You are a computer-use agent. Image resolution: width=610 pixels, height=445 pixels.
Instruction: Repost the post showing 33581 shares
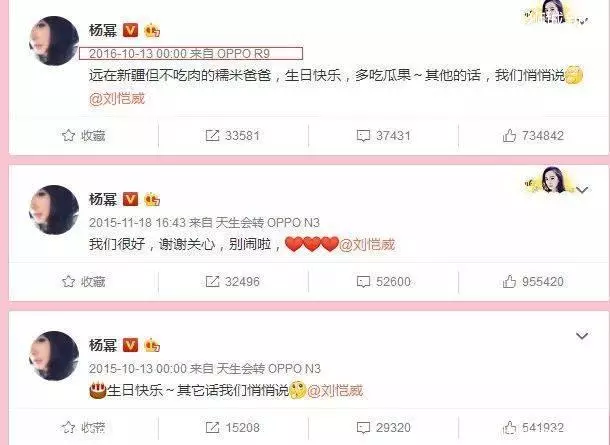click(233, 136)
